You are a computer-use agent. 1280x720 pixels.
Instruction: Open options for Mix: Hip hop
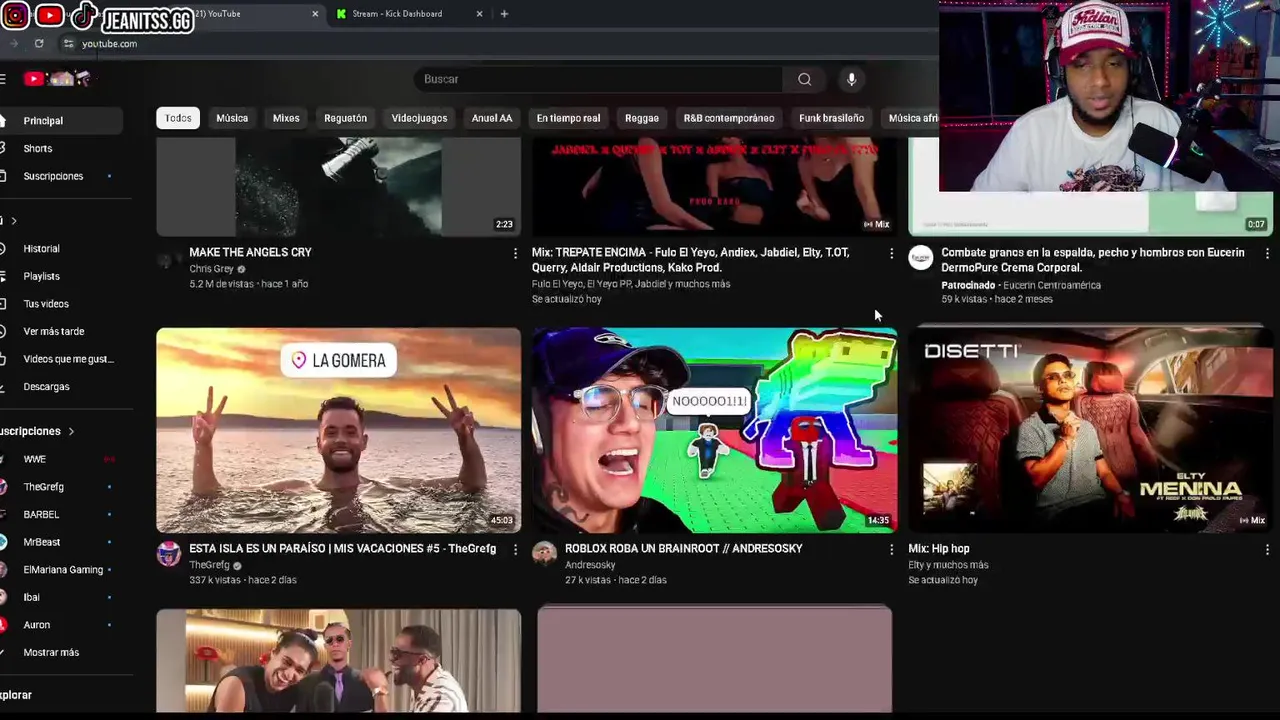click(1267, 549)
